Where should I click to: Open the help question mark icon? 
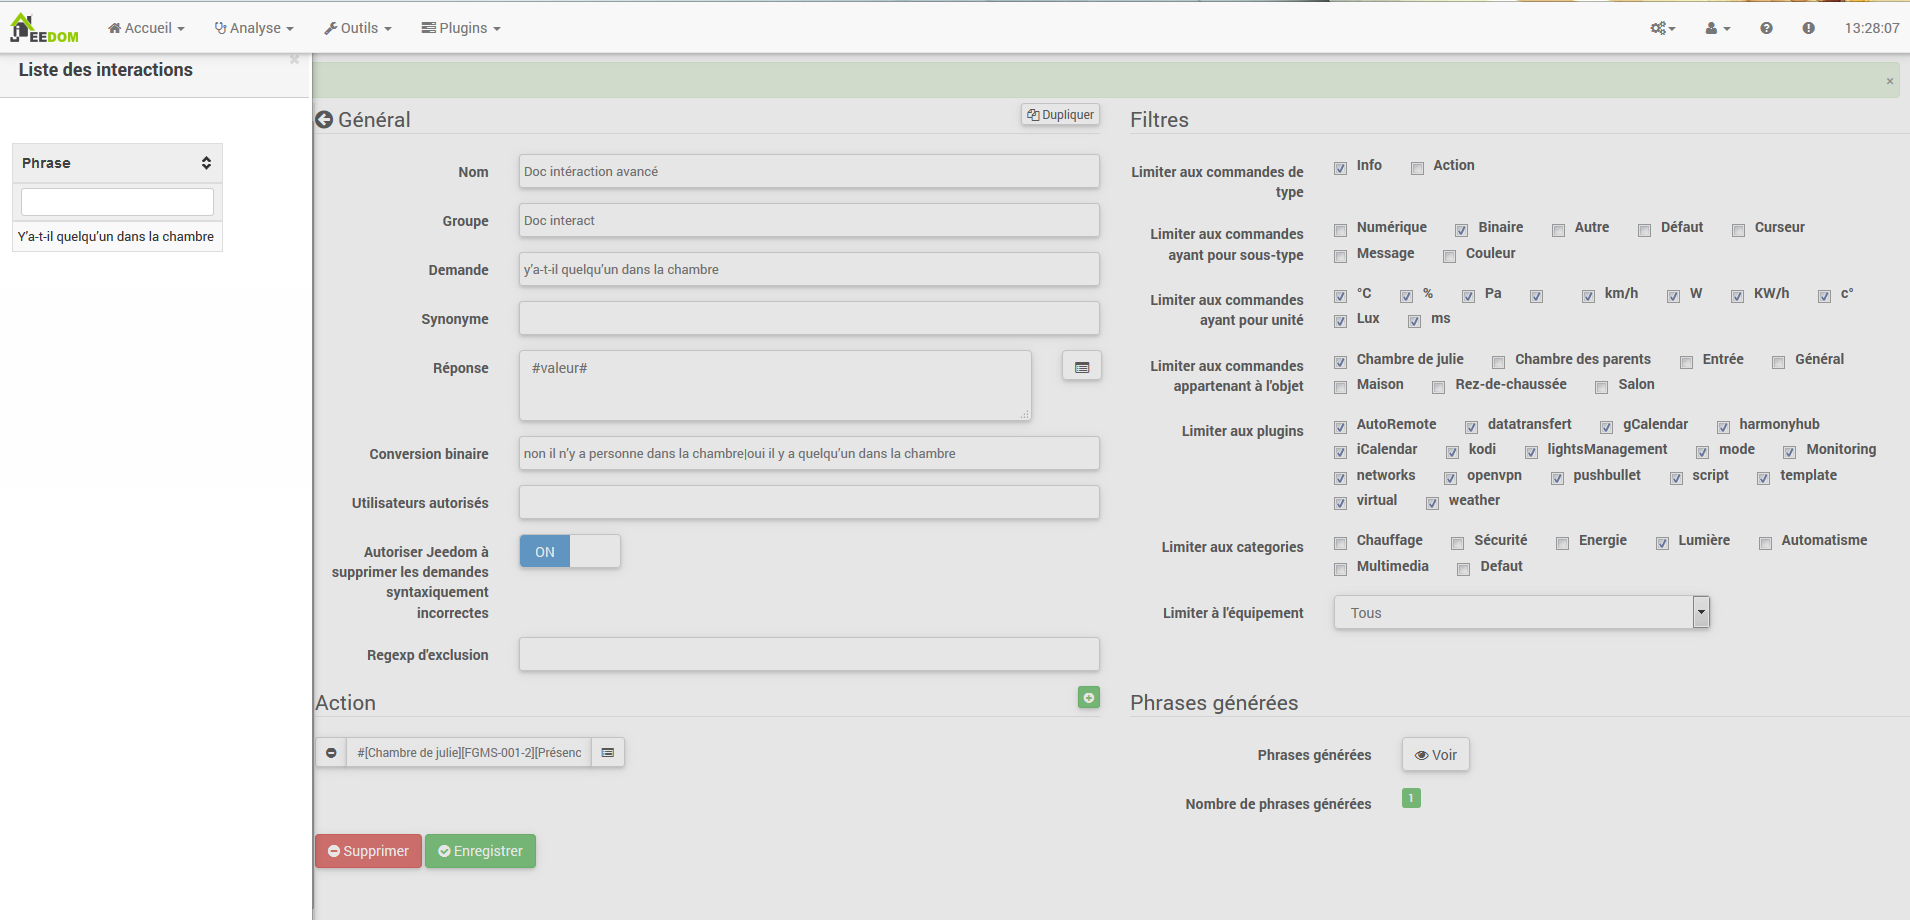click(x=1766, y=28)
